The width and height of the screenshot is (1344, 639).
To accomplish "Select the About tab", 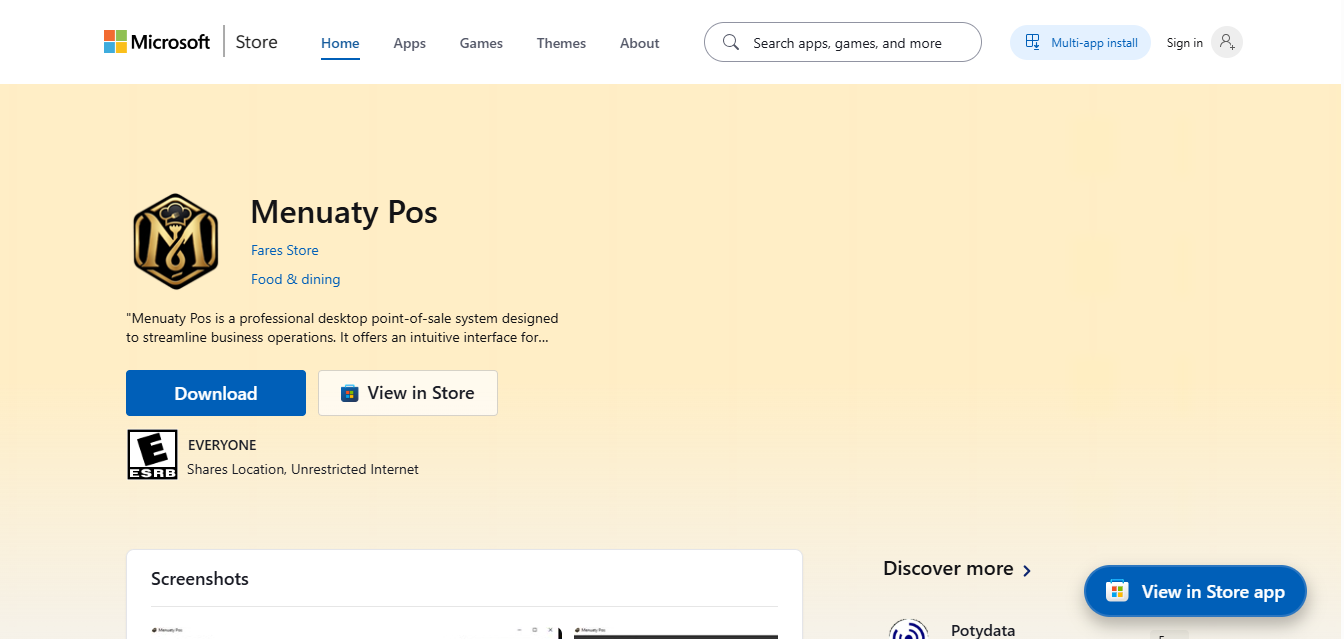I will coord(640,43).
